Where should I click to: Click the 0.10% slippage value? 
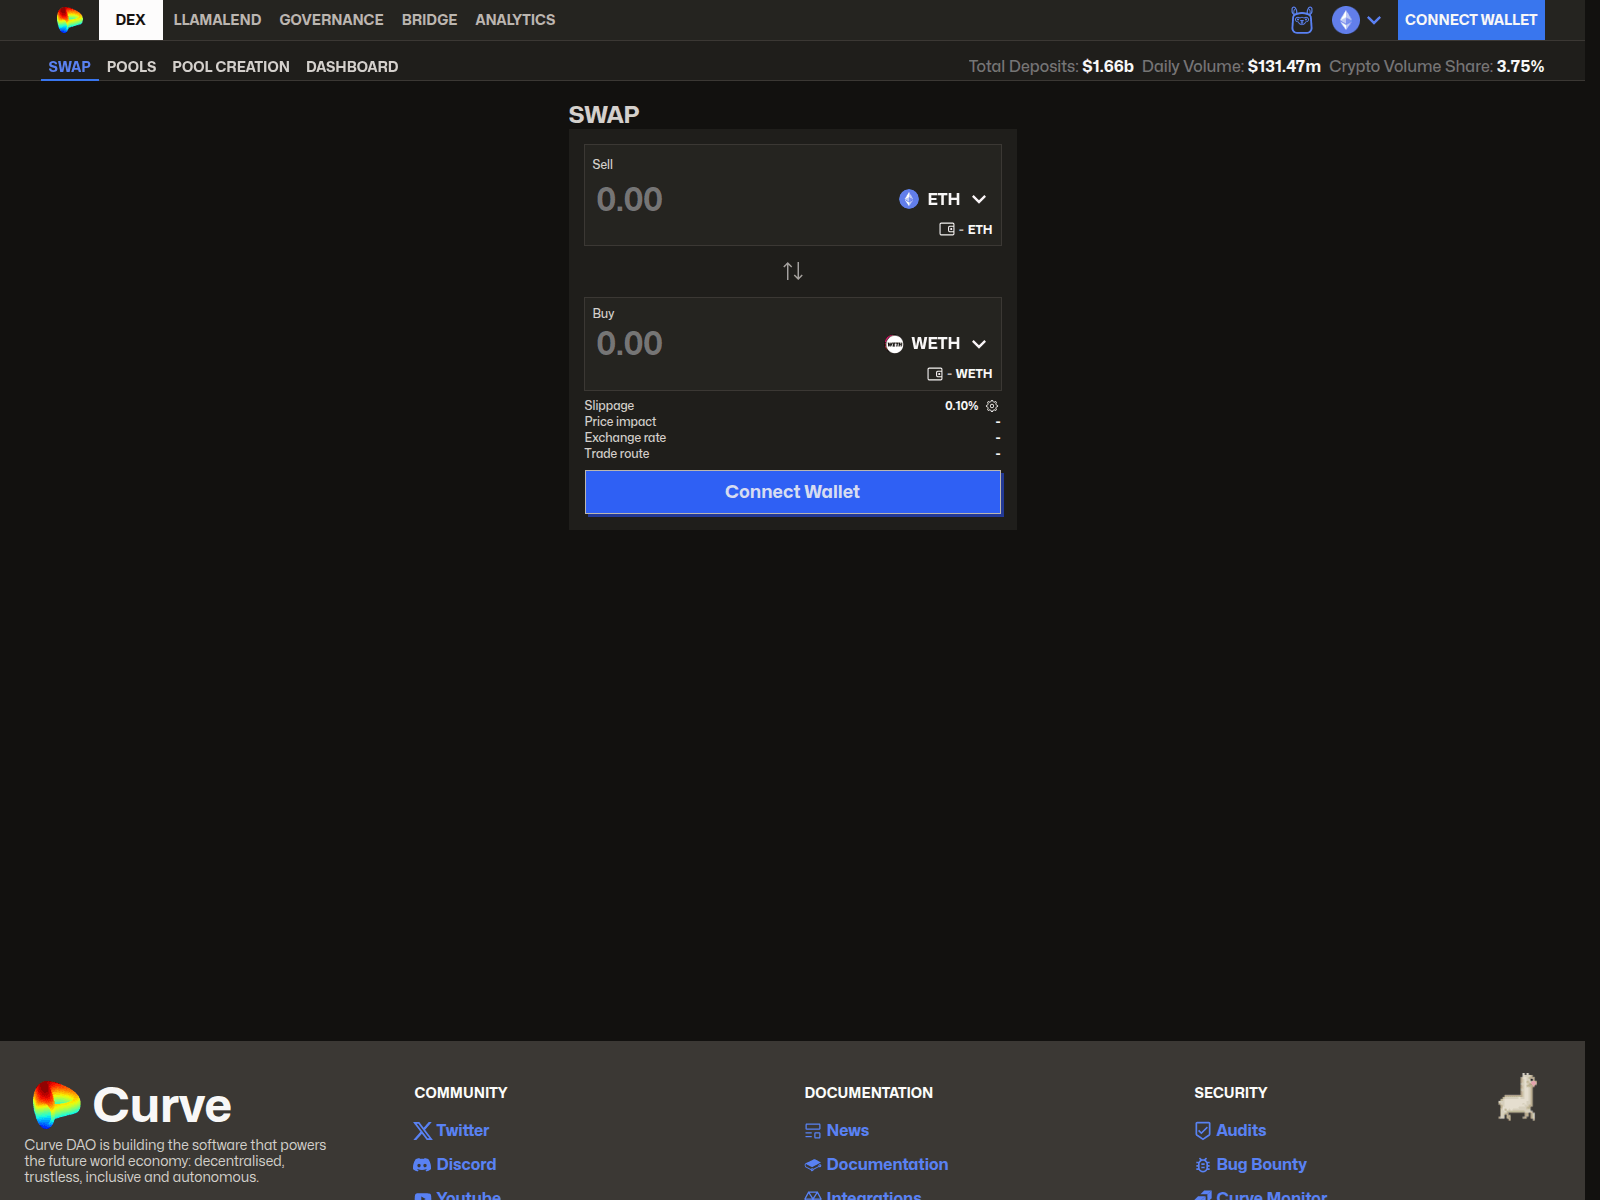962,406
